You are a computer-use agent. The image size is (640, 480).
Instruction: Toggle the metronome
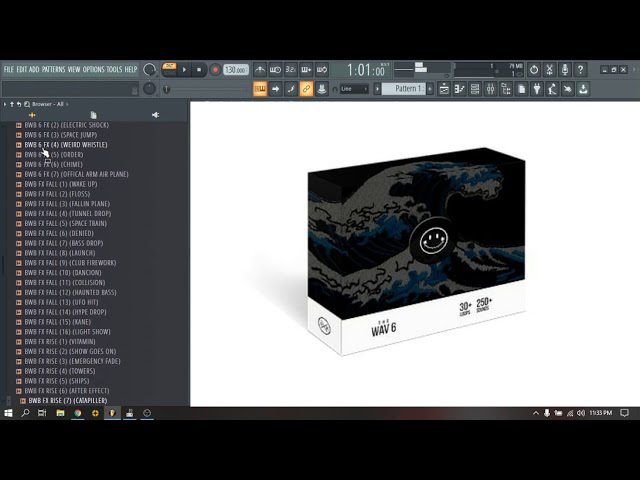coord(260,70)
